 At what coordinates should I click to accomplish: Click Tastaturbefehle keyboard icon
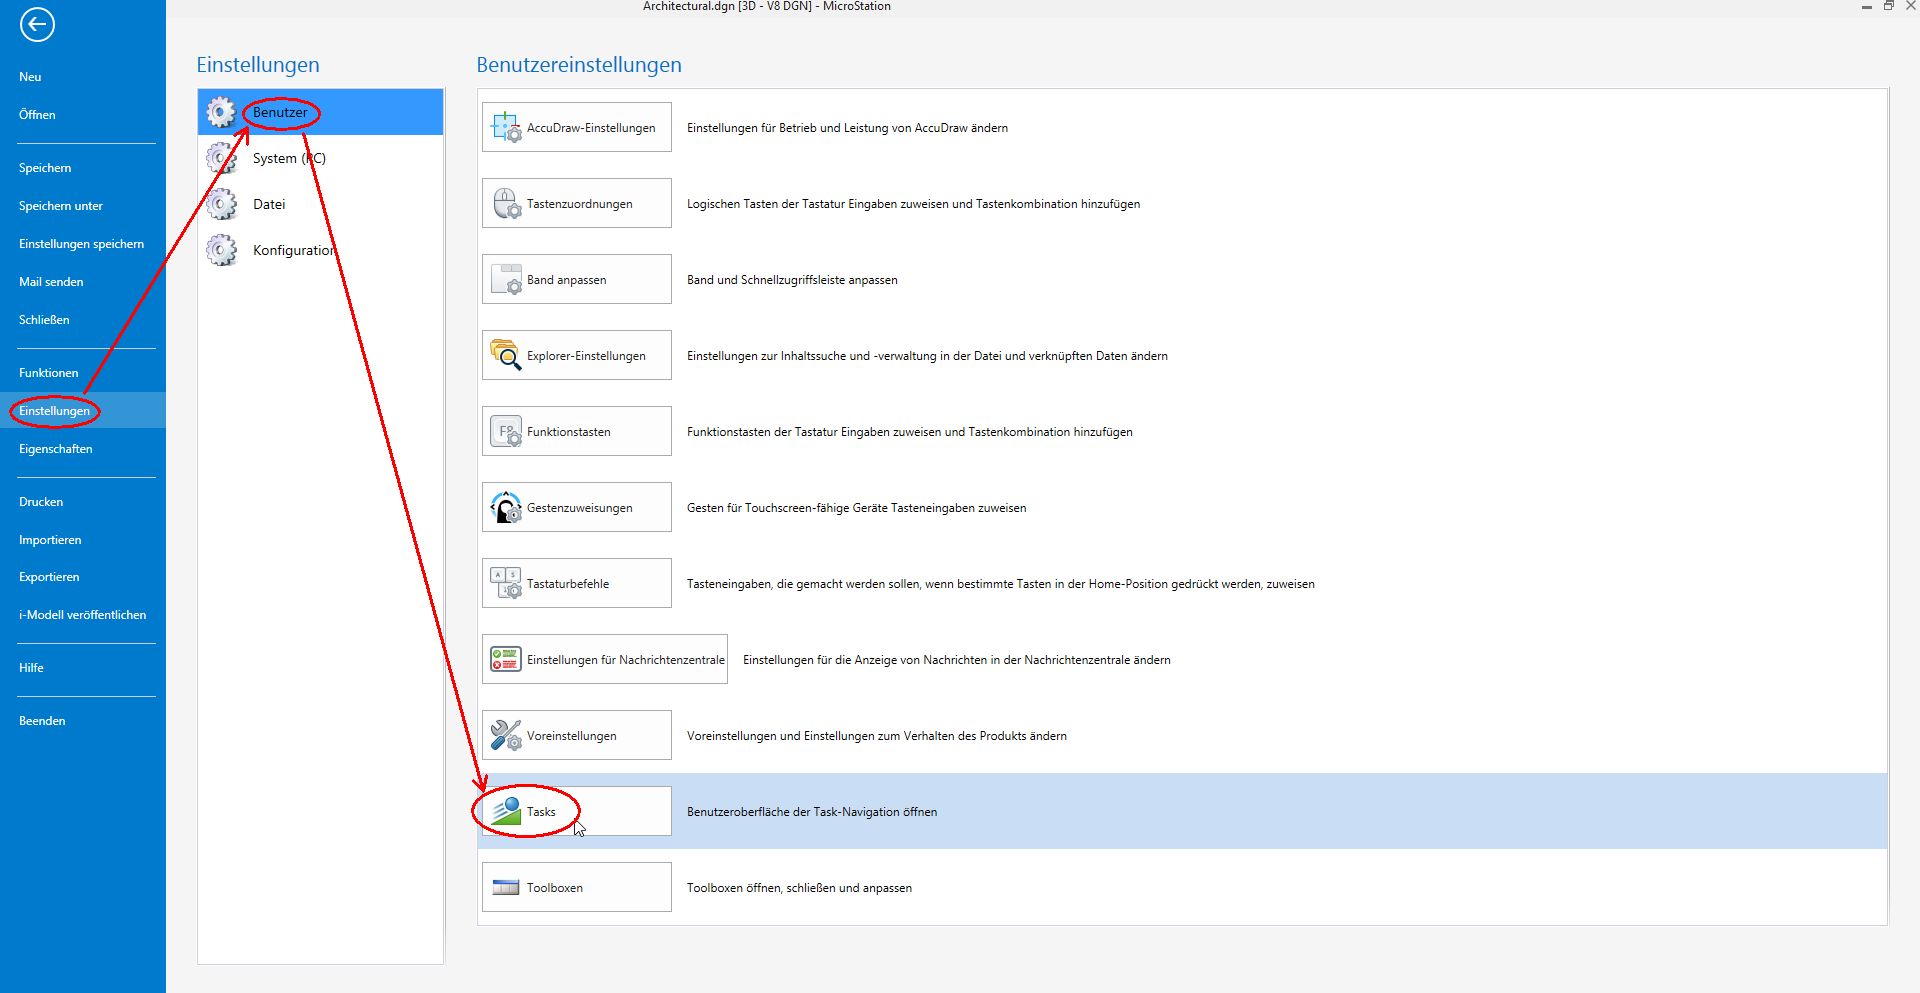click(506, 583)
